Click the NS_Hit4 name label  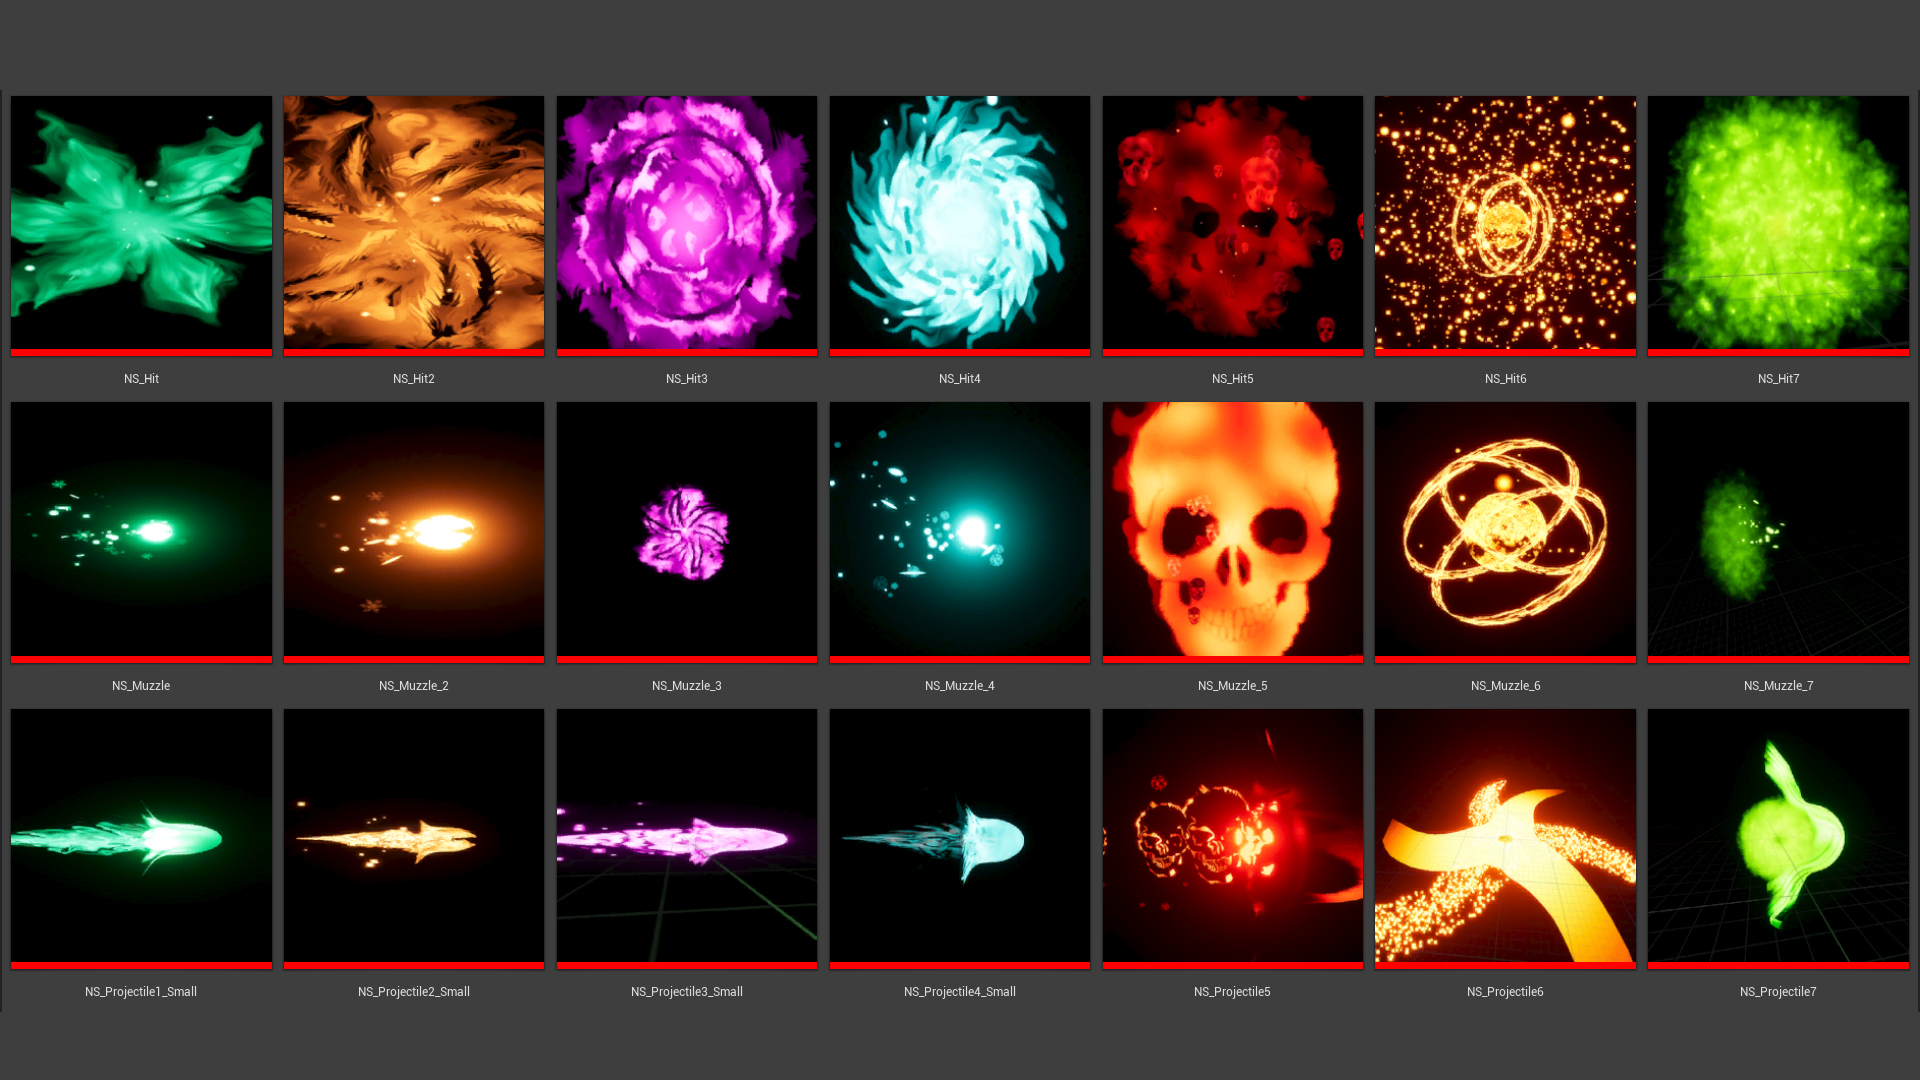[960, 379]
